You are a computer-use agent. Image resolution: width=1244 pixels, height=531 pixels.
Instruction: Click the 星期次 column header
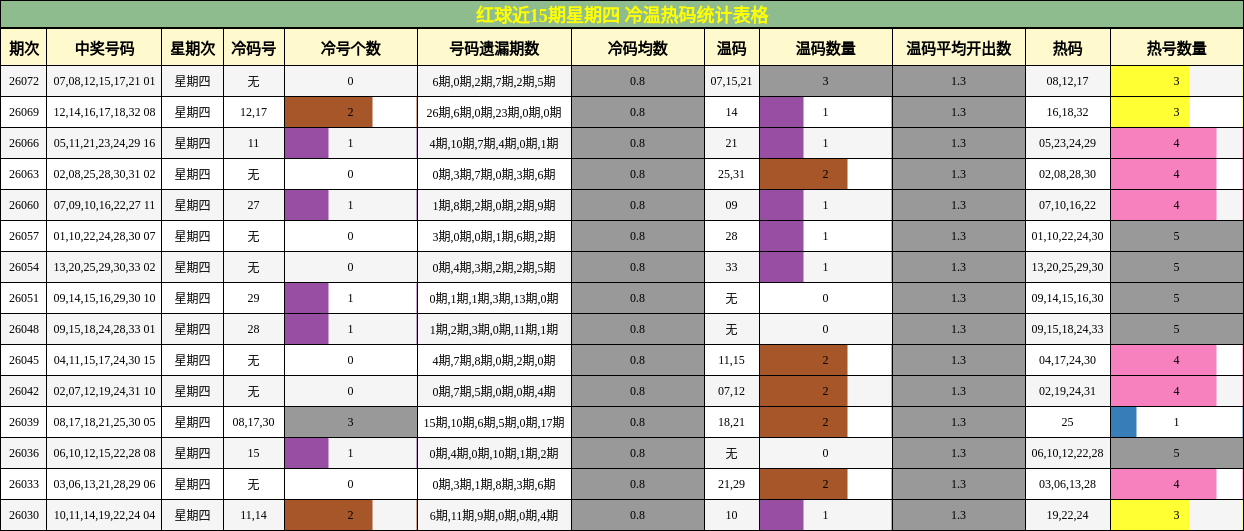click(192, 48)
